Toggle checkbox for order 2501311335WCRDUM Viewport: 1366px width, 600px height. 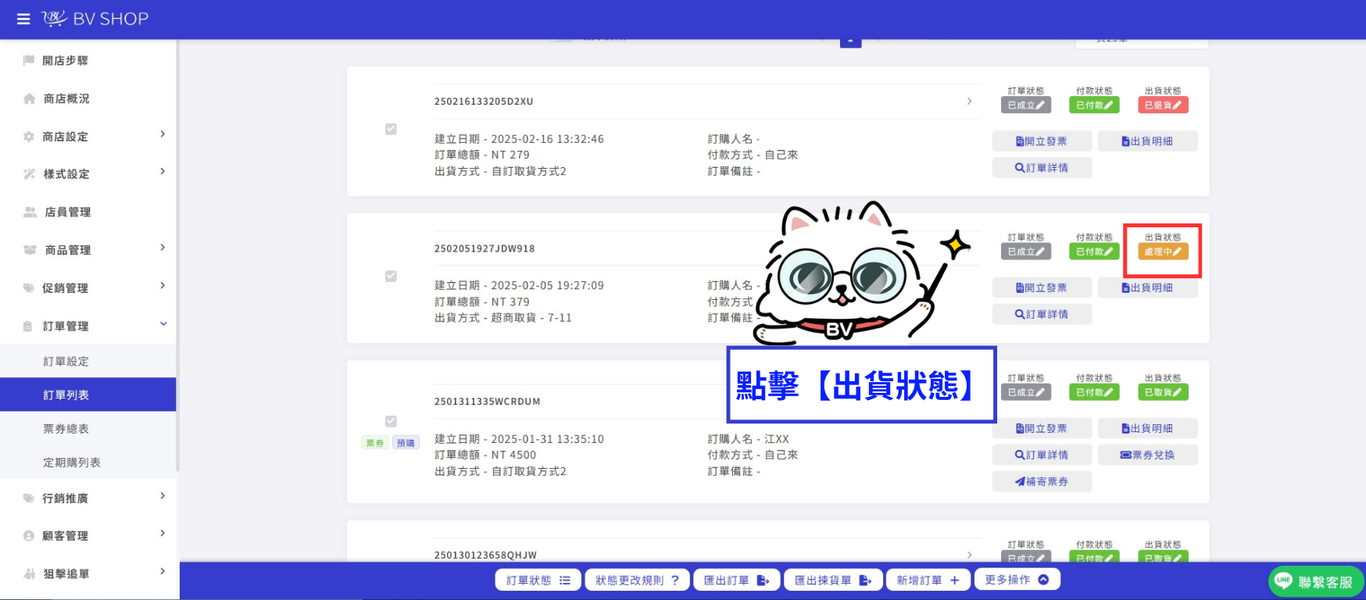point(391,421)
